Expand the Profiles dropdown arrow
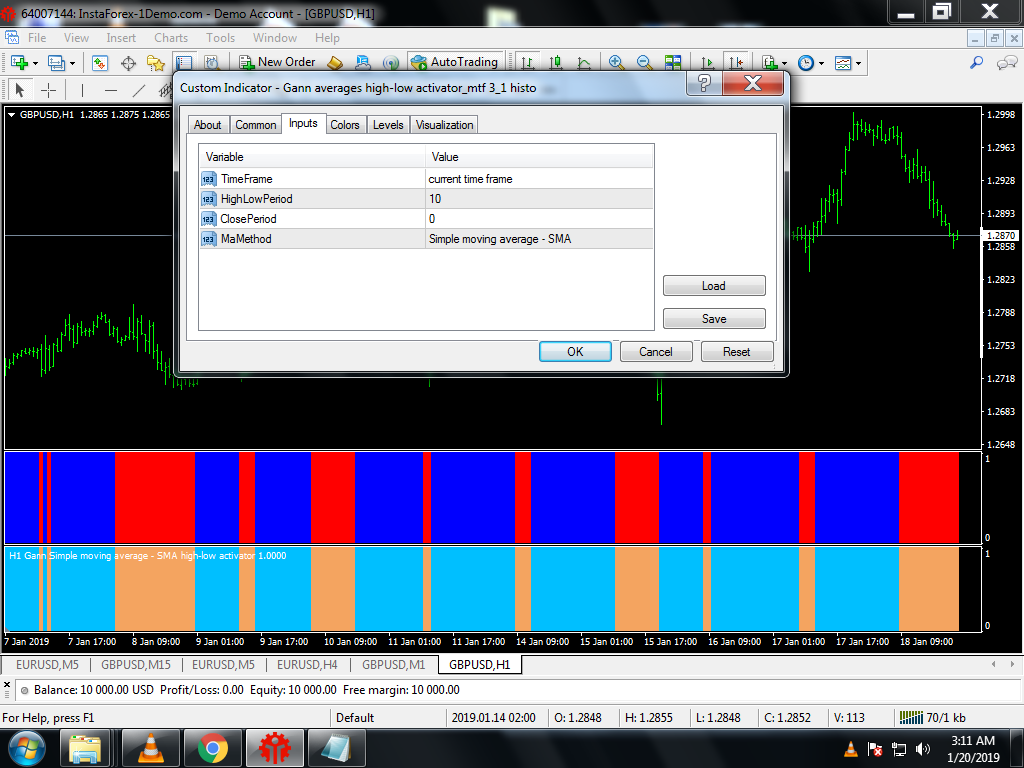This screenshot has height=768, width=1024. click(72, 63)
